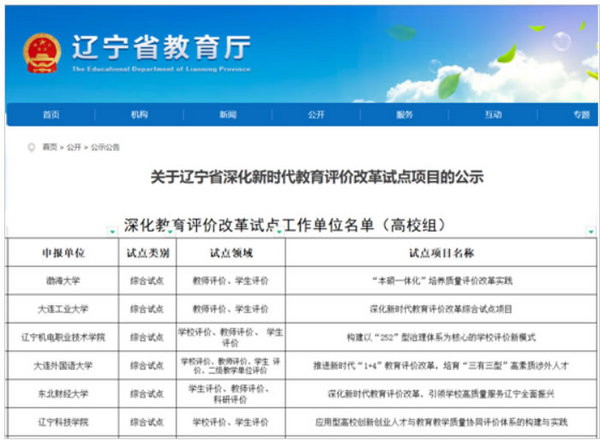Click project name mentioning “1+4”教育评价改革
The width and height of the screenshot is (600, 440).
tap(441, 366)
